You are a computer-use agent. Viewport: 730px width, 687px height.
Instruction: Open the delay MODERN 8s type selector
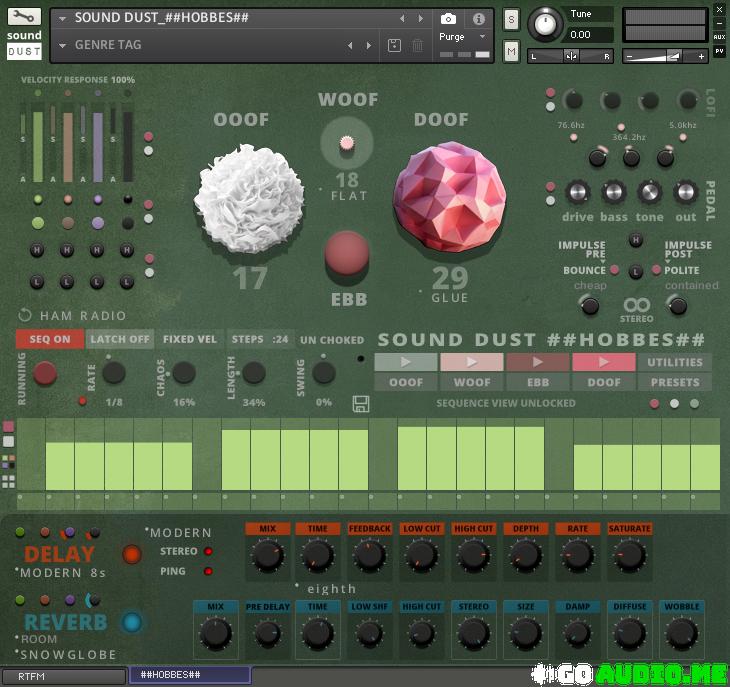click(62, 572)
